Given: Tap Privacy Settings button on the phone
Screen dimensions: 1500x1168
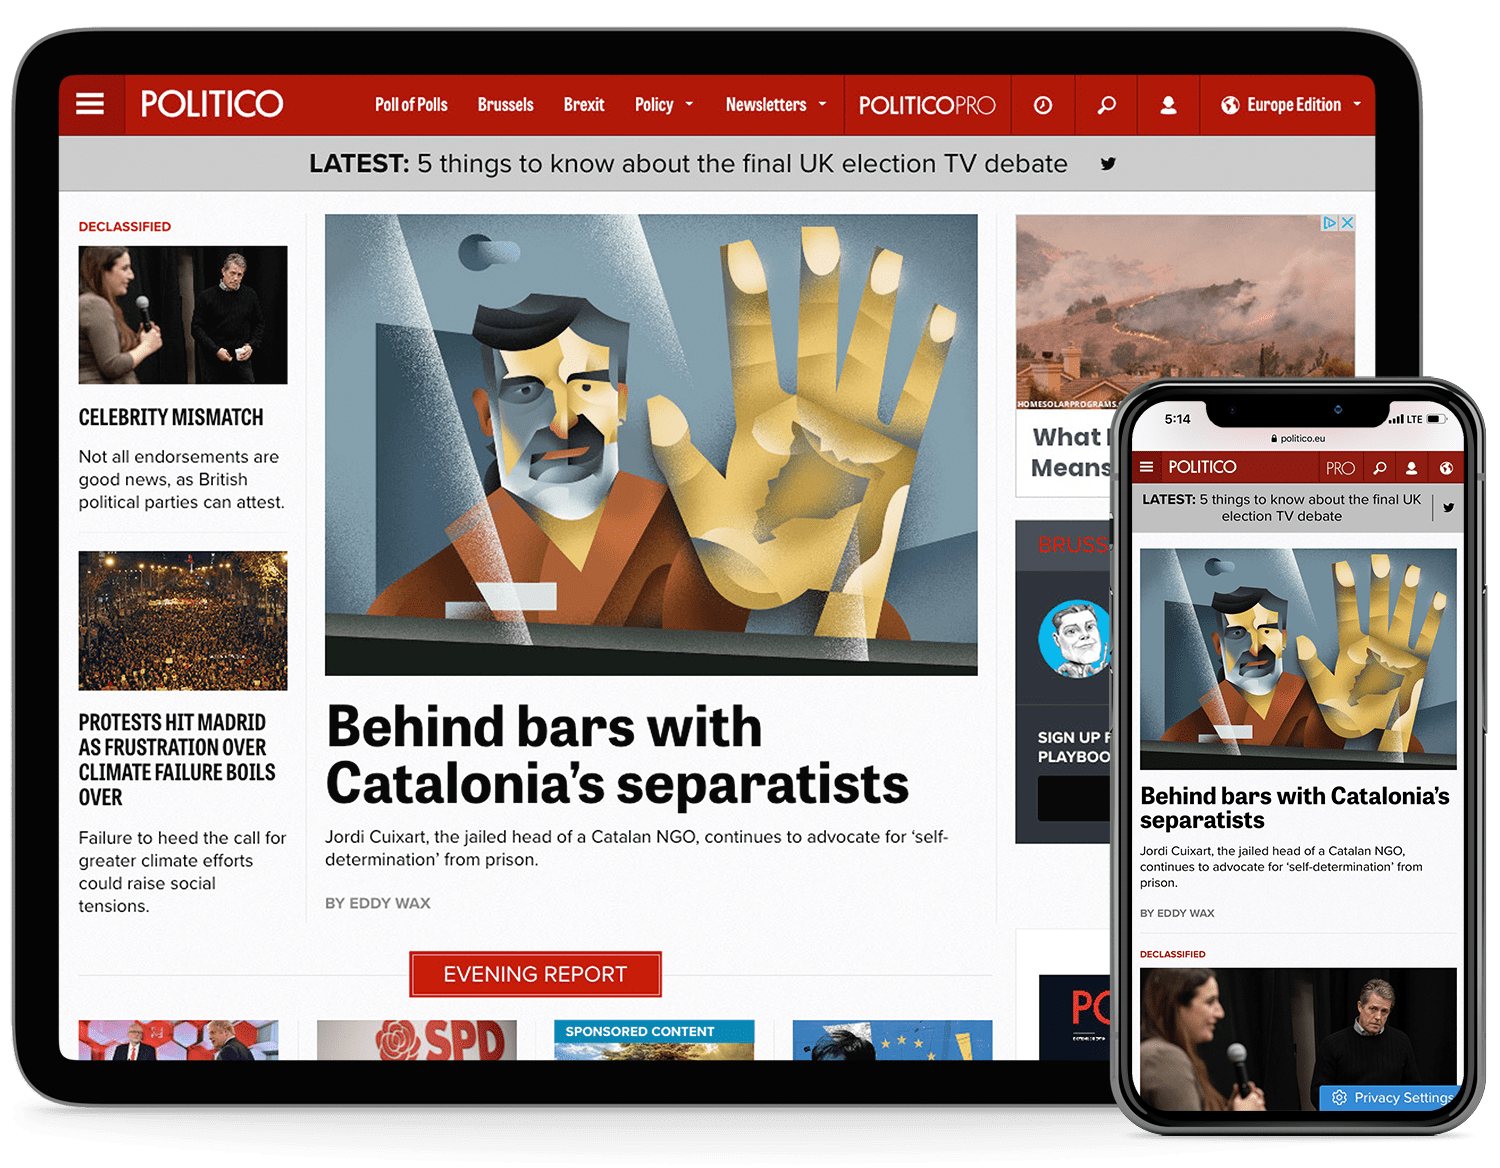Looking at the screenshot, I should tap(1390, 1098).
